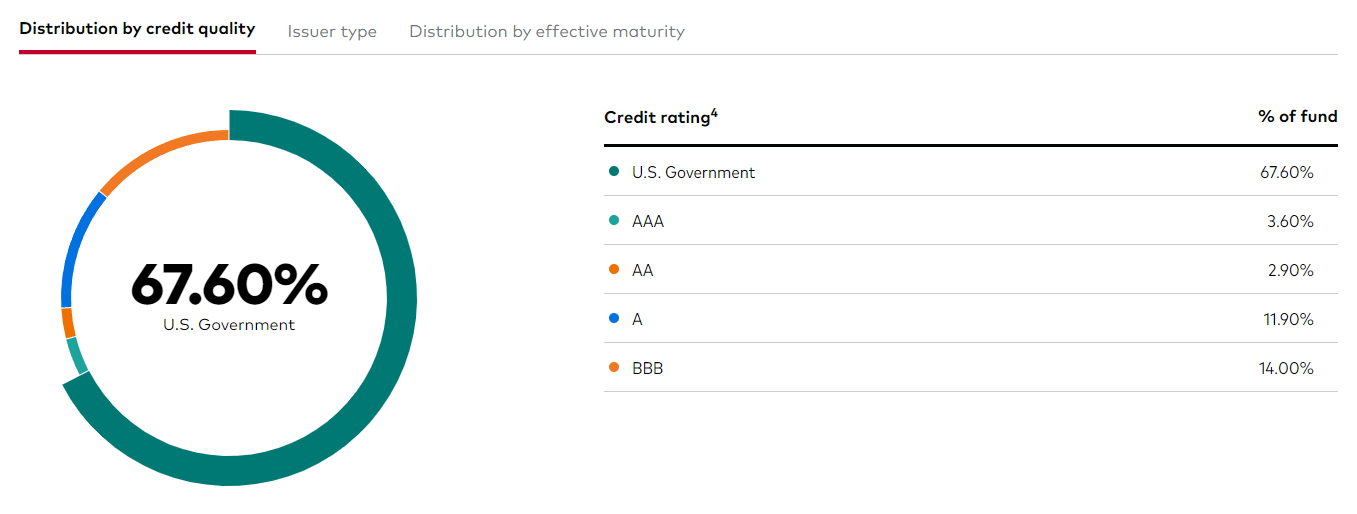This screenshot has width=1357, height=514.
Task: Click the small orange AA donut segment
Action: pos(68,323)
